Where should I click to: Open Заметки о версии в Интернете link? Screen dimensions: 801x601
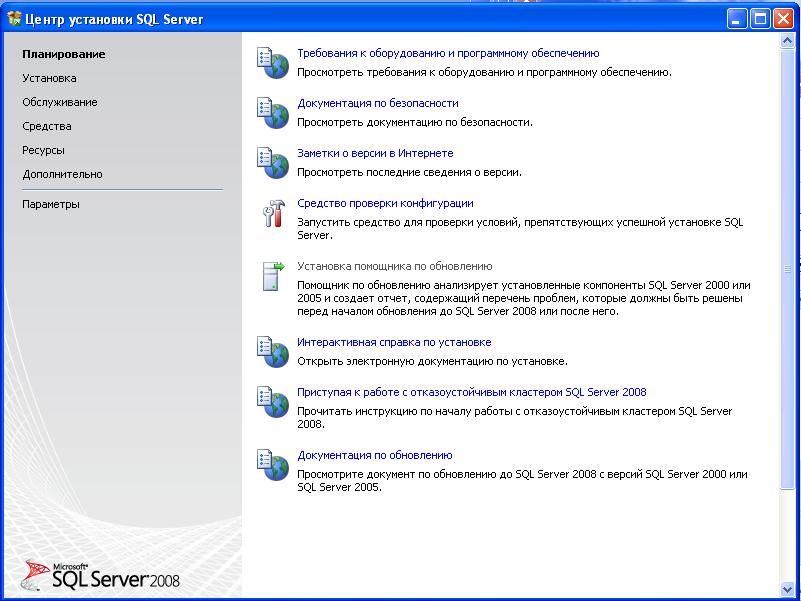375,153
